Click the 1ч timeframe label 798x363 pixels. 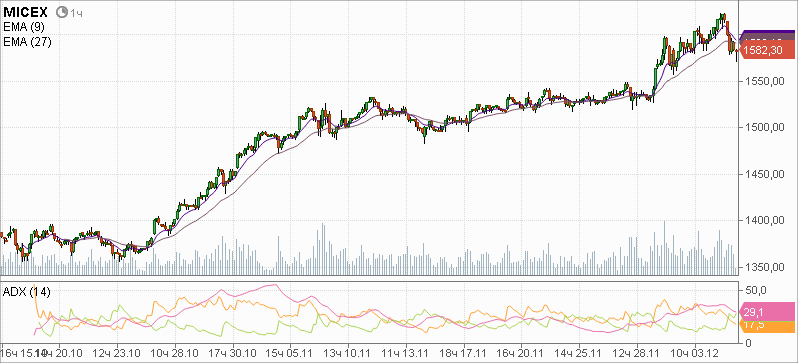[x=76, y=13]
